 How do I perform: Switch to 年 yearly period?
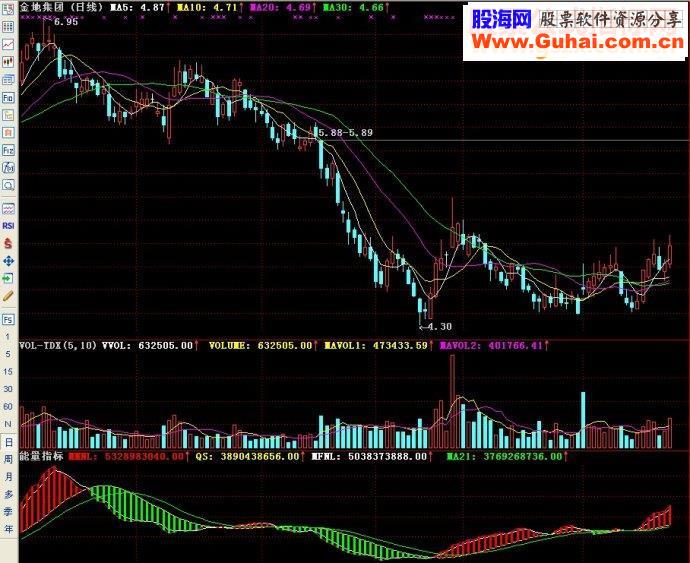point(8,529)
